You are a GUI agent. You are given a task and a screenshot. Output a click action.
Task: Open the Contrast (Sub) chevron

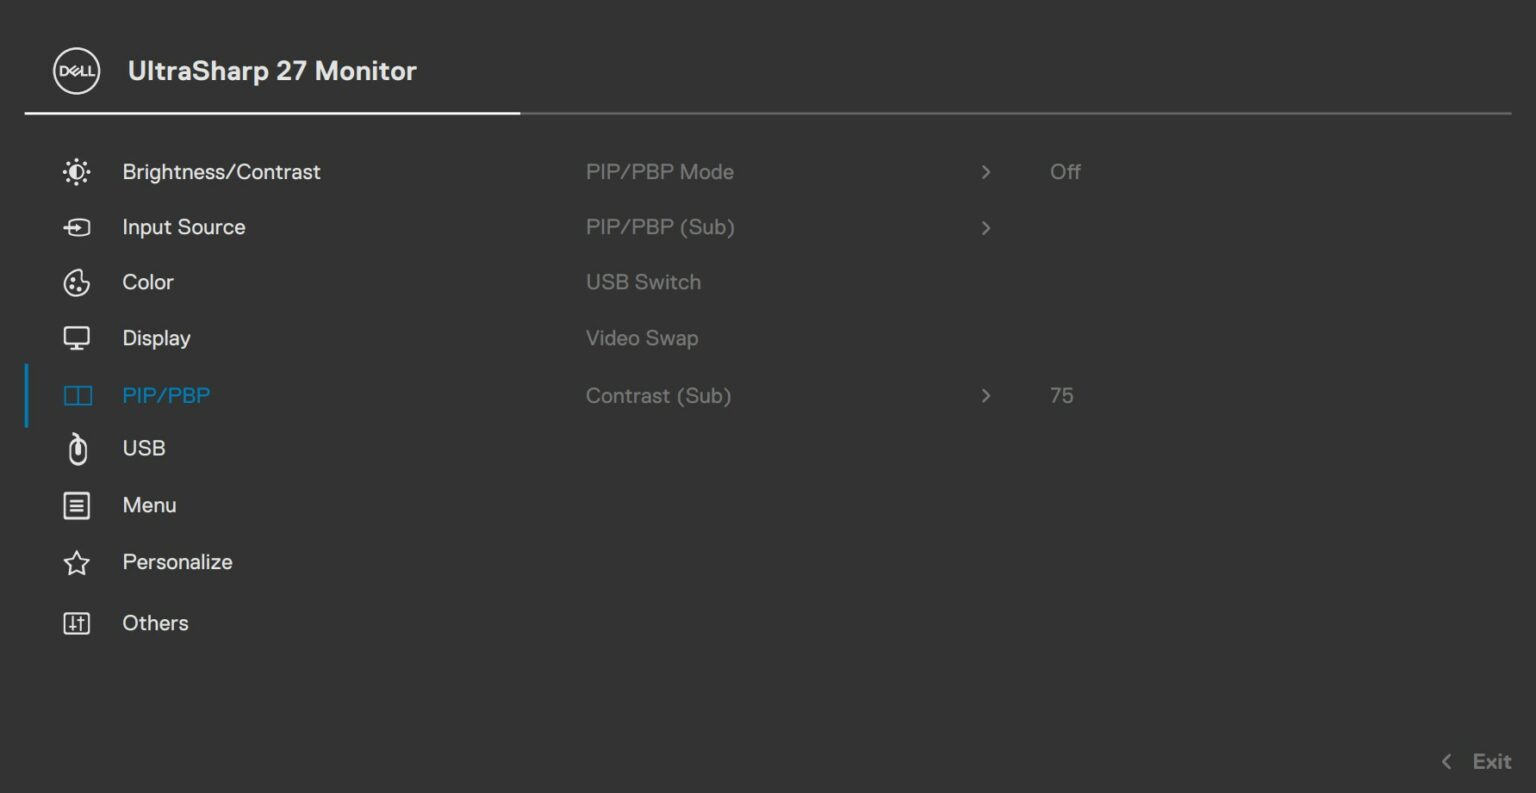[986, 395]
